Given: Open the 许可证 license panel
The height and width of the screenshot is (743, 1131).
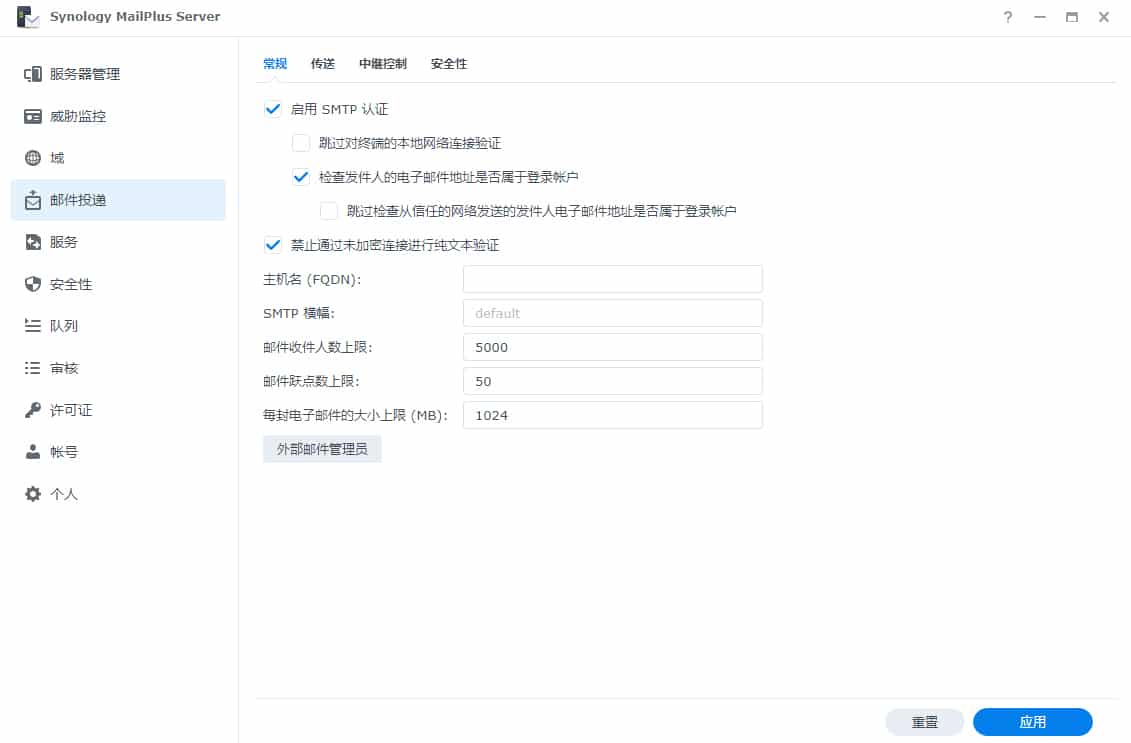Looking at the screenshot, I should coord(74,409).
